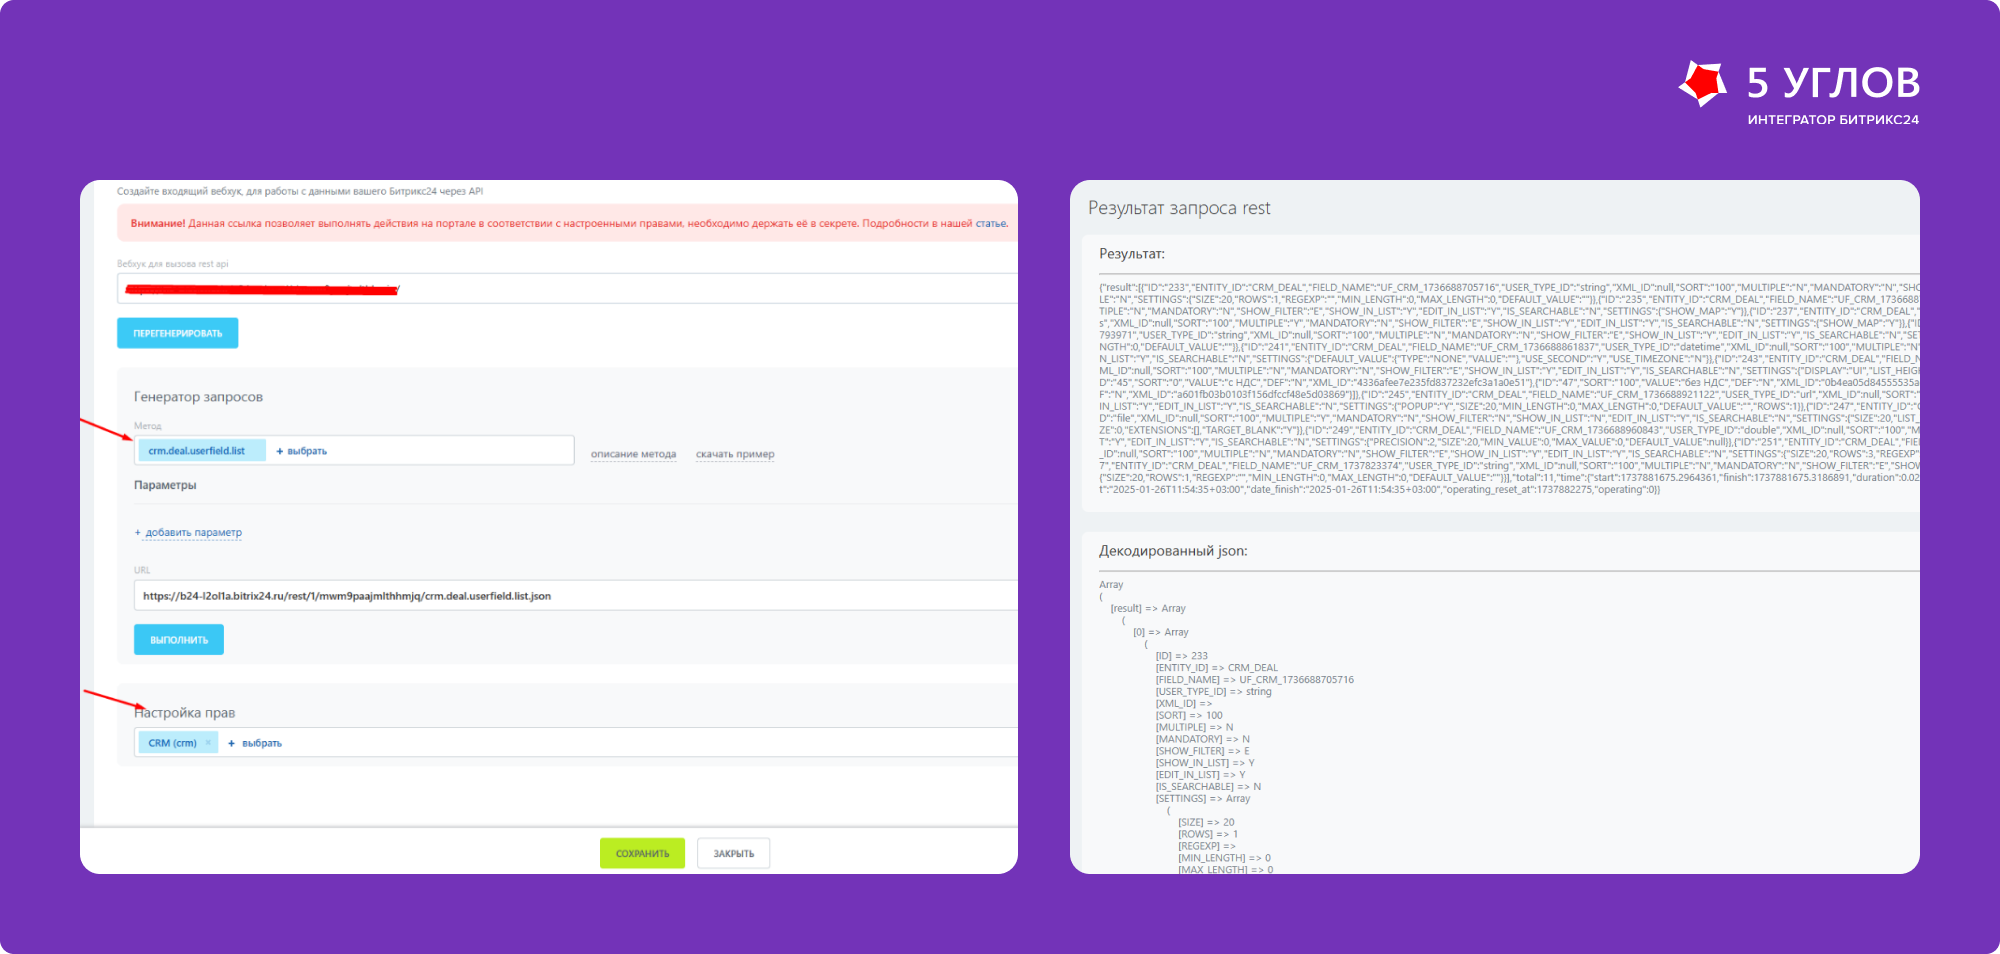The image size is (2000, 954).
Task: Click '+ выбрать' in the Метод field
Action: point(302,451)
